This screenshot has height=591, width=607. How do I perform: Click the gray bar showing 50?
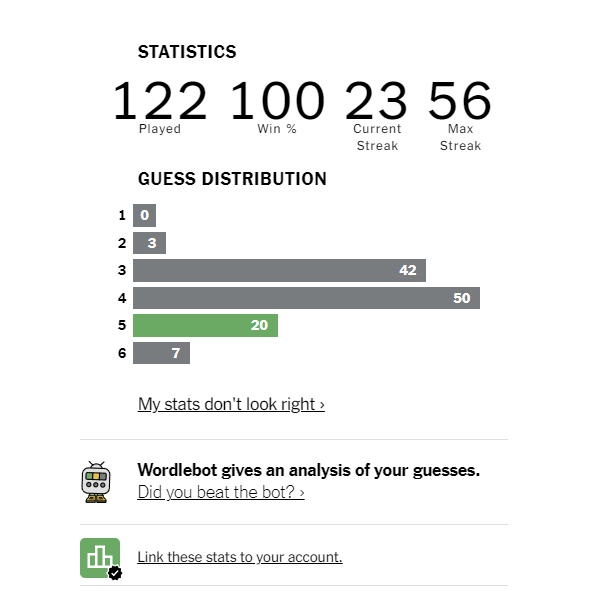pos(307,298)
